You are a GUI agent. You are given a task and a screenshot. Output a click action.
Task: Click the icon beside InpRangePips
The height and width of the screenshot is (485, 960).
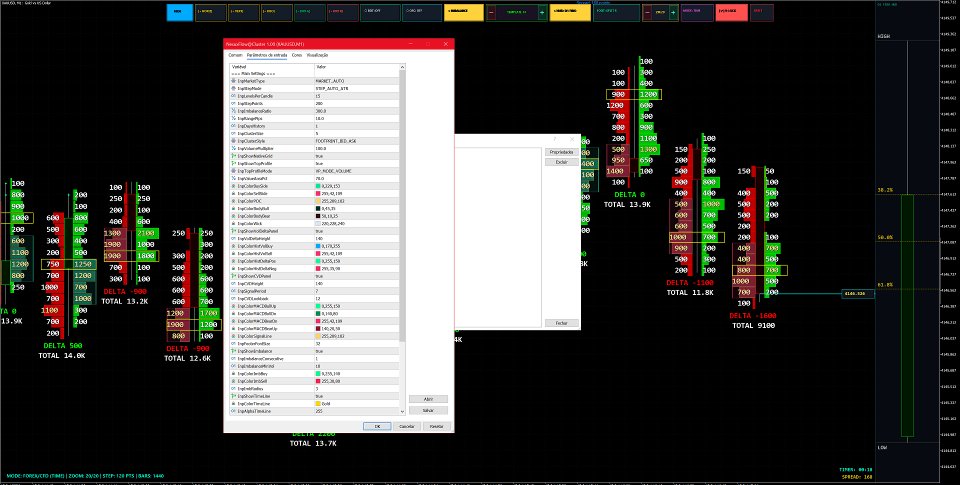234,118
